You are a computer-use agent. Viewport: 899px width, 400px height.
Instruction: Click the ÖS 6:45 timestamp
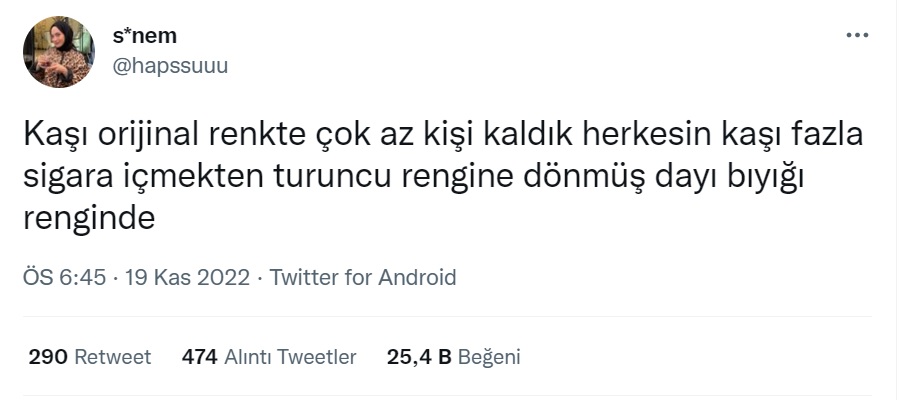click(65, 278)
